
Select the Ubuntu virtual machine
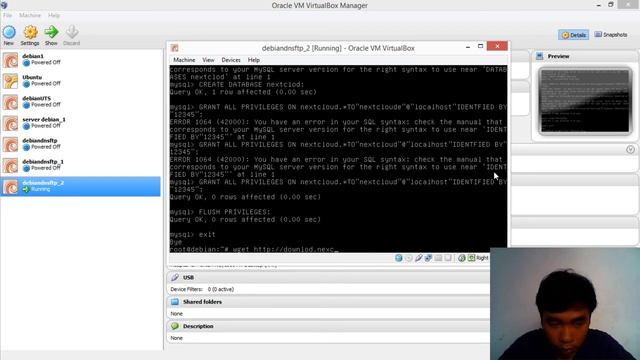coord(81,81)
